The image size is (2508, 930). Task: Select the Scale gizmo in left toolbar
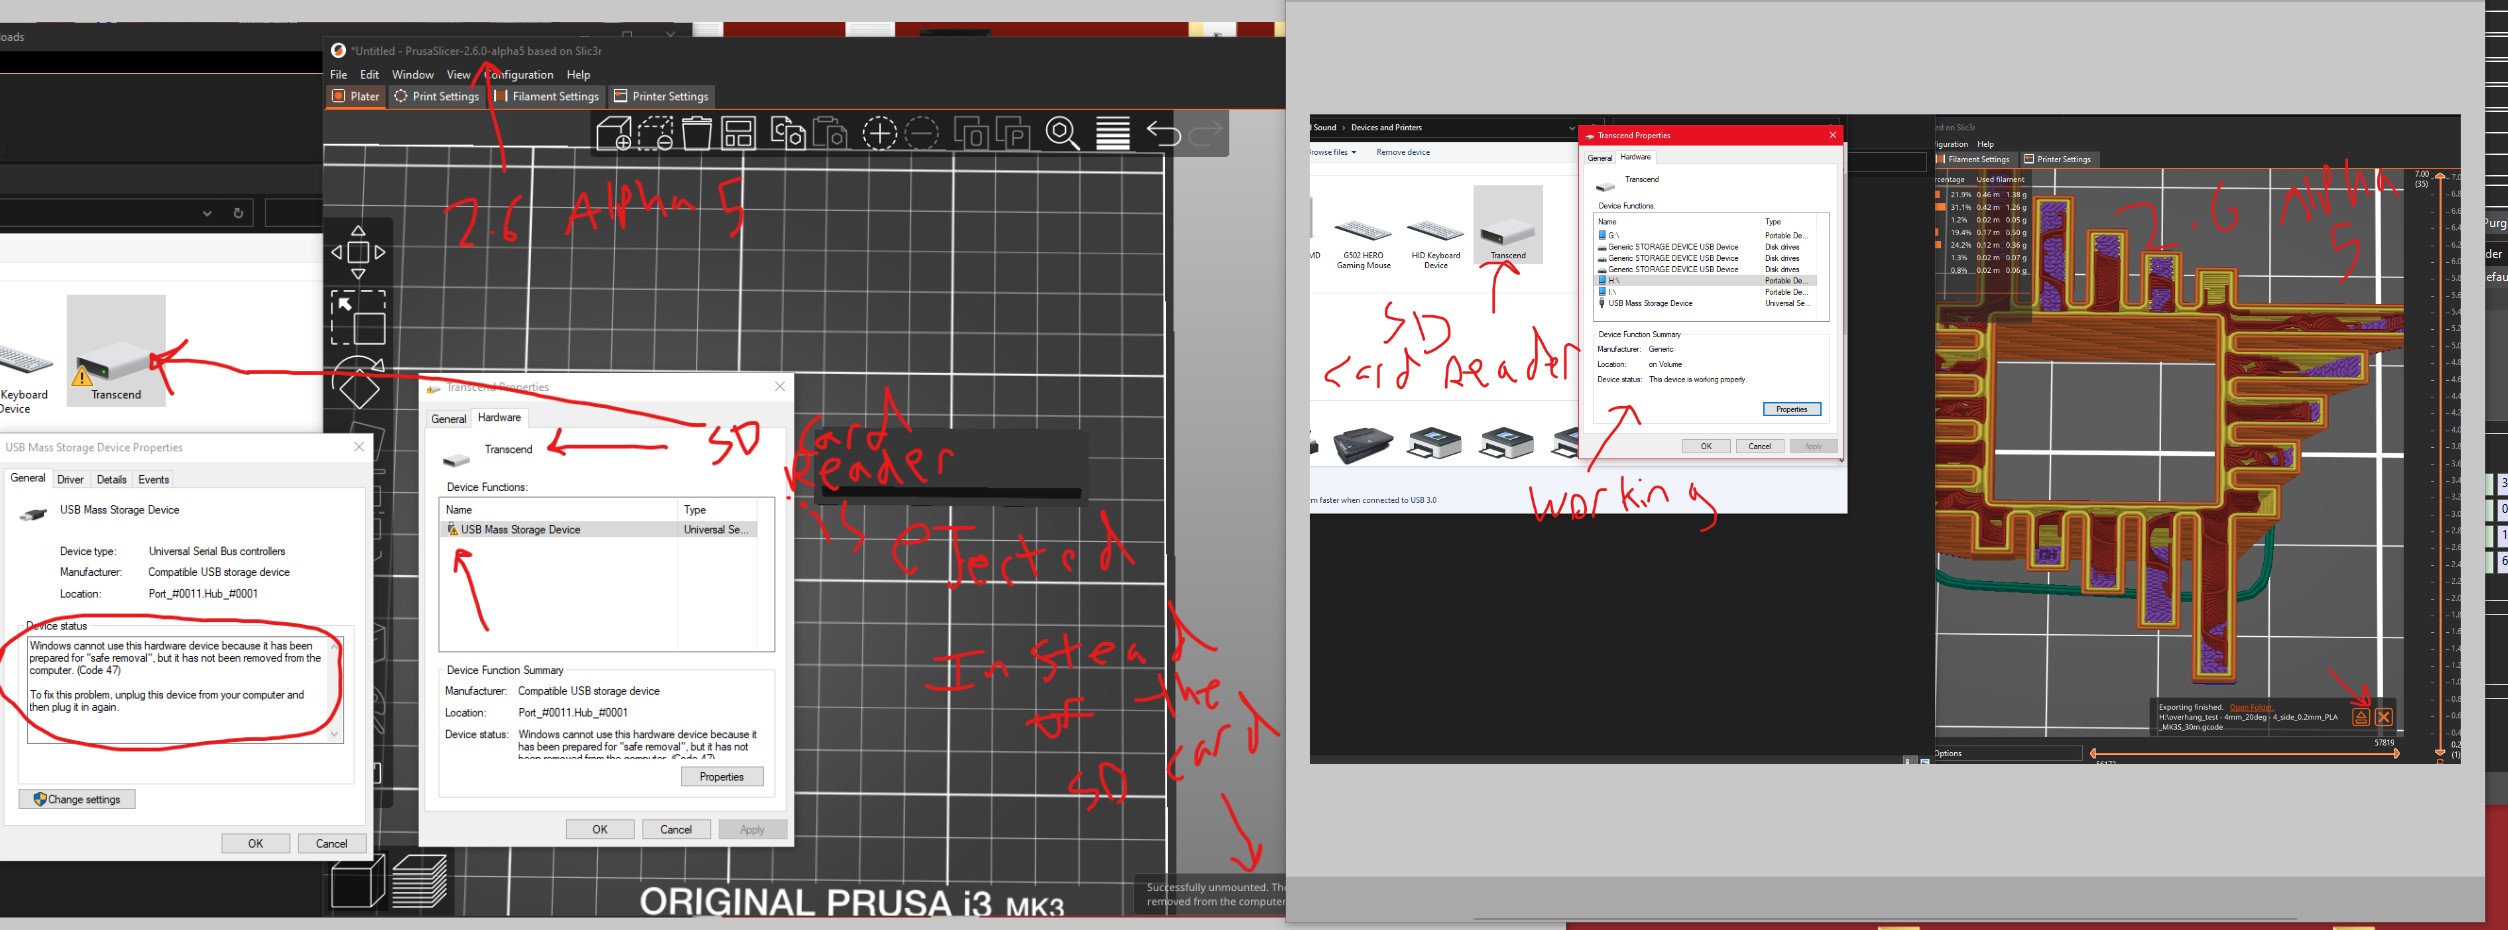[358, 317]
